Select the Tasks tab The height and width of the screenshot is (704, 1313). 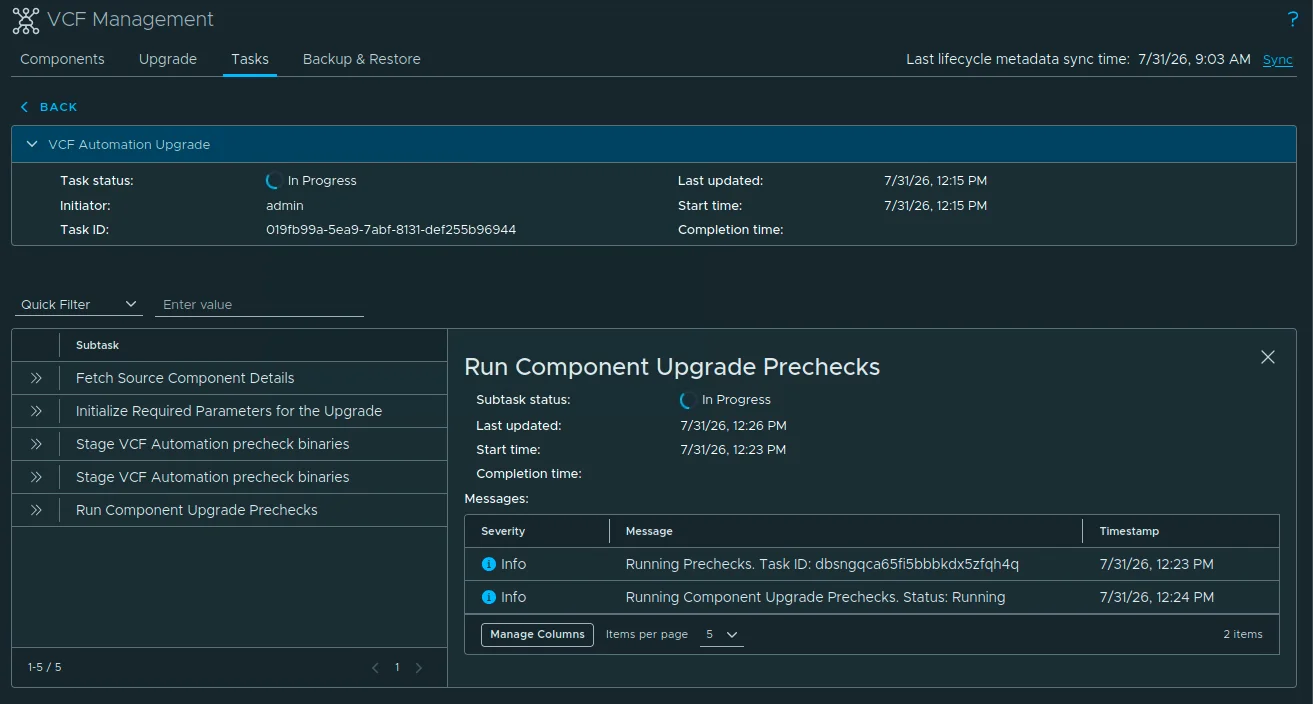coord(250,59)
